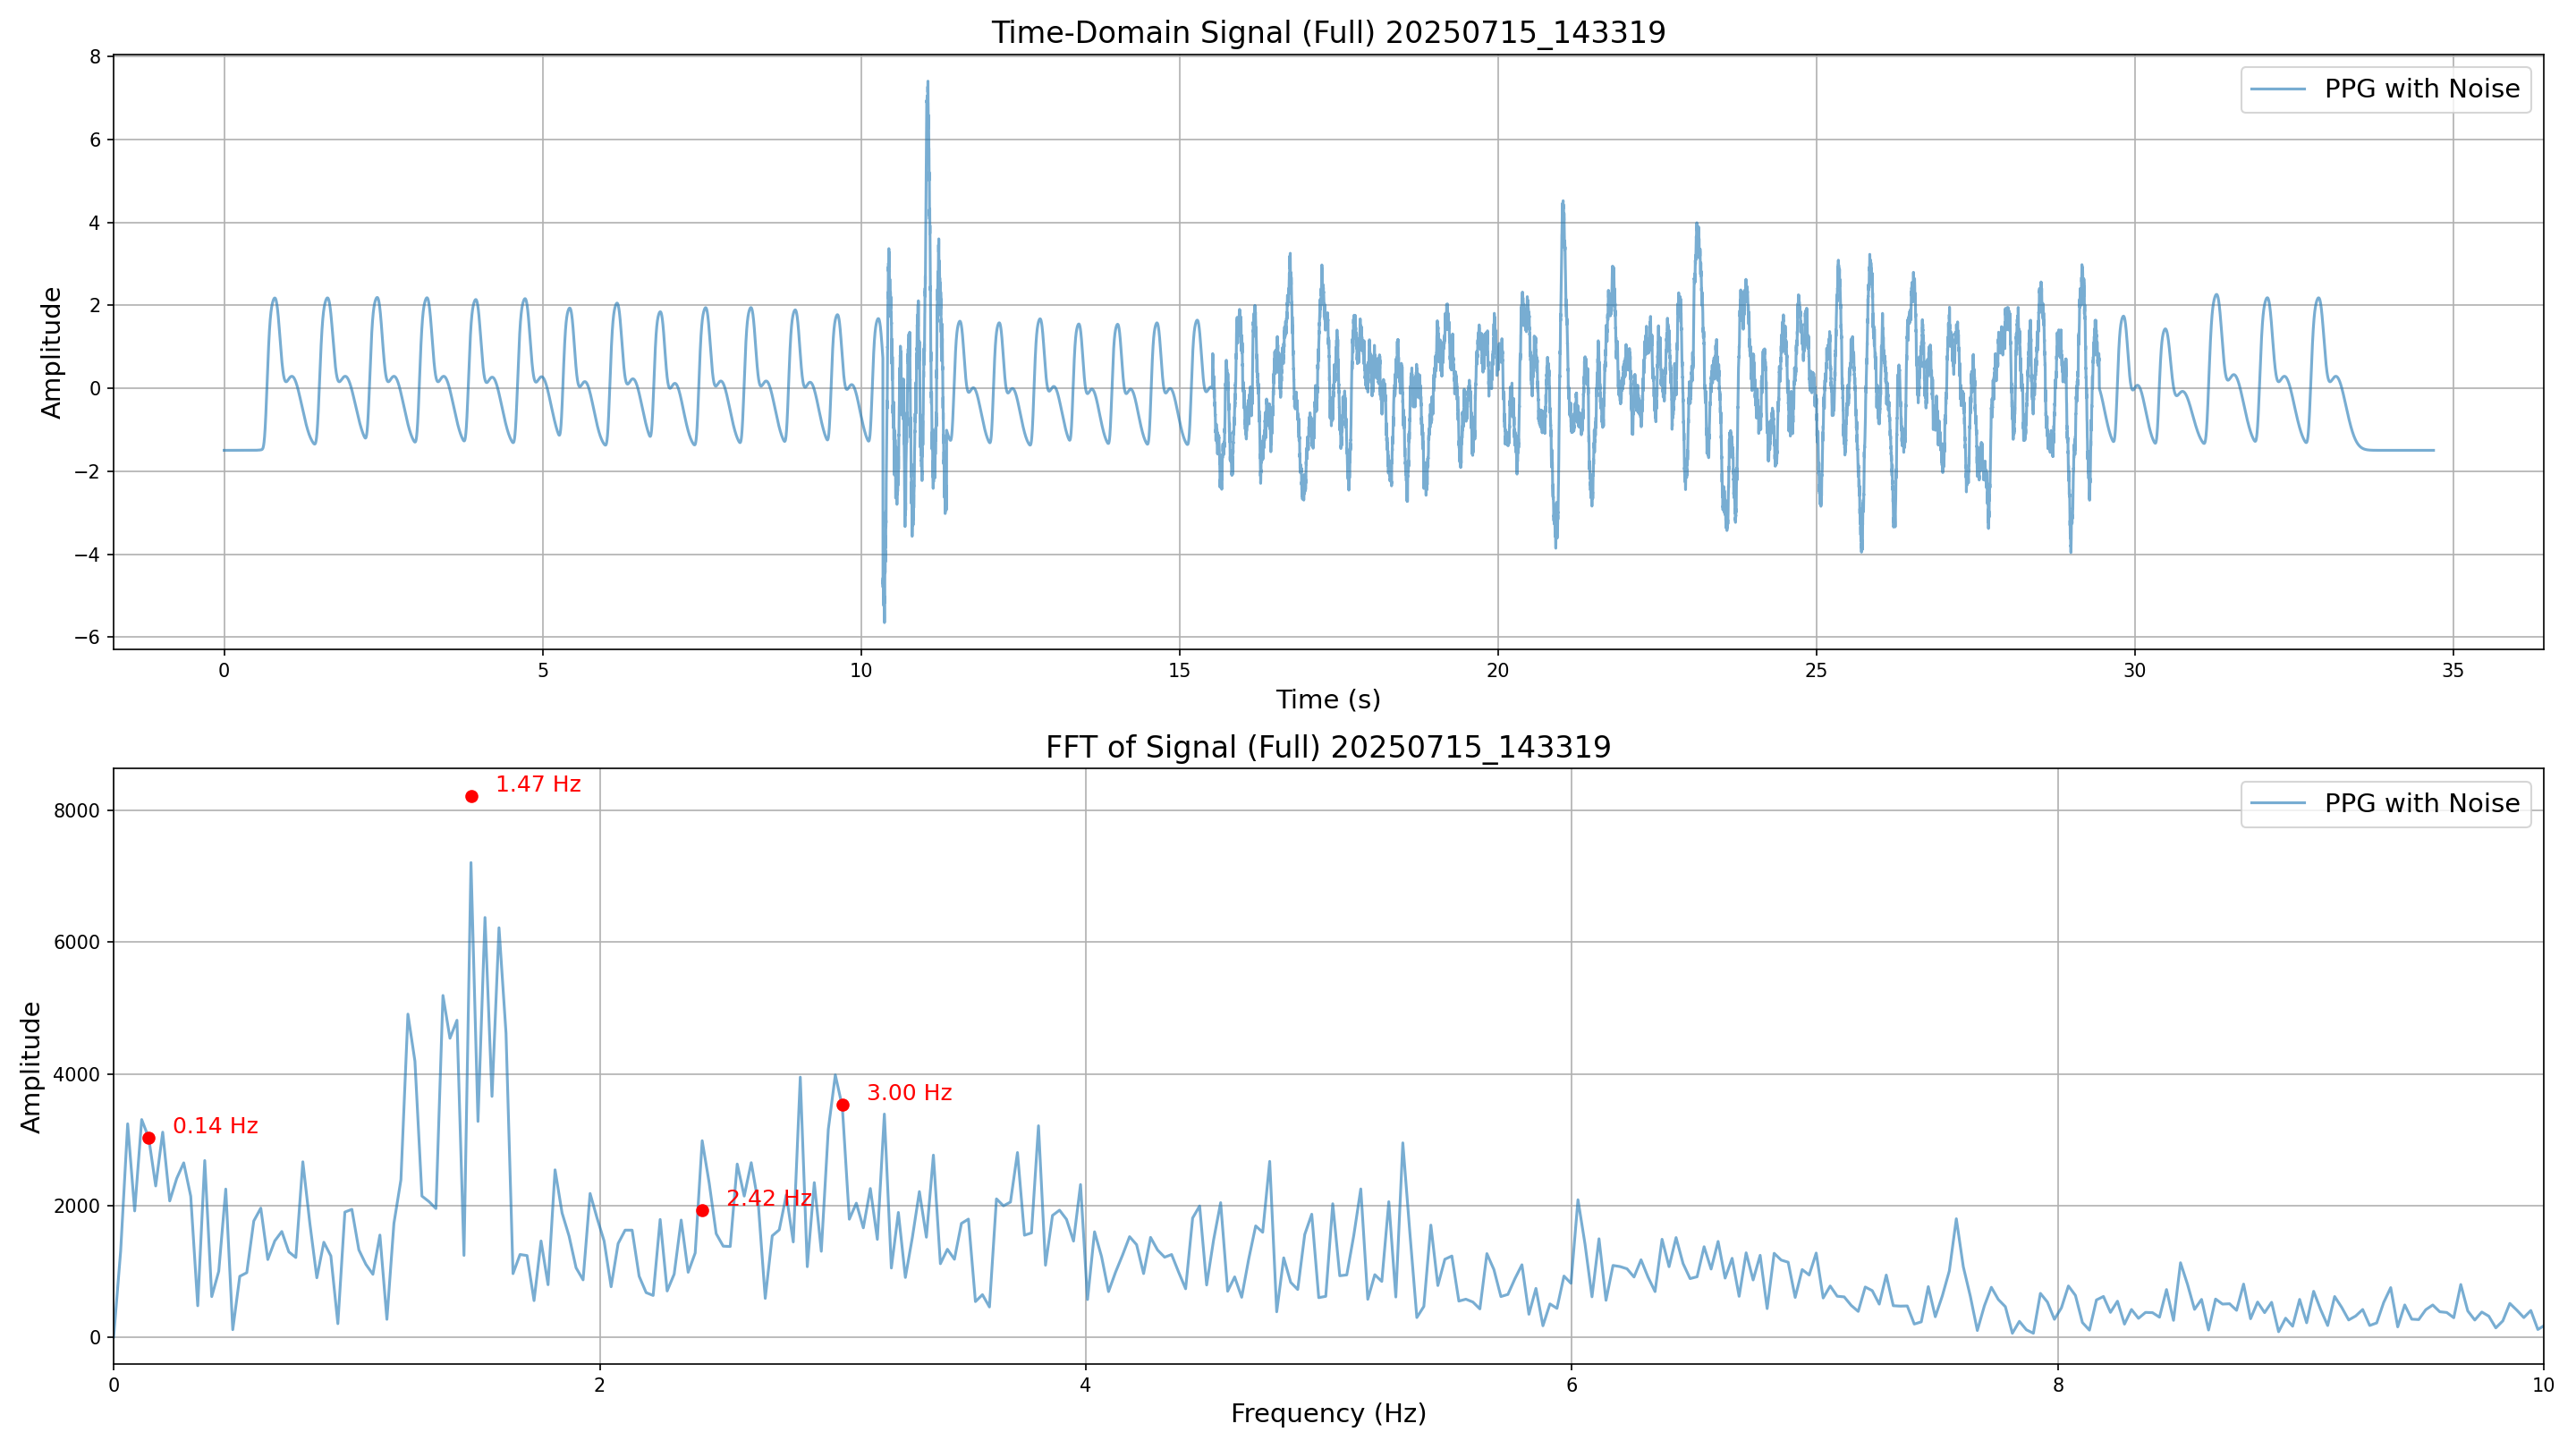This screenshot has width=2576, height=1449.
Task: Click the red 1.47 Hz peak marker
Action: (471, 796)
